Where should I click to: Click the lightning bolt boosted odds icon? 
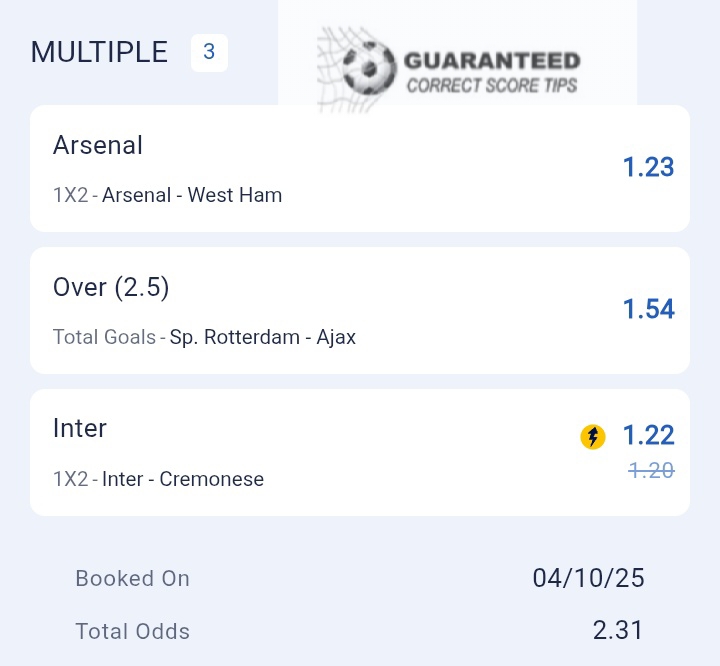(x=593, y=436)
